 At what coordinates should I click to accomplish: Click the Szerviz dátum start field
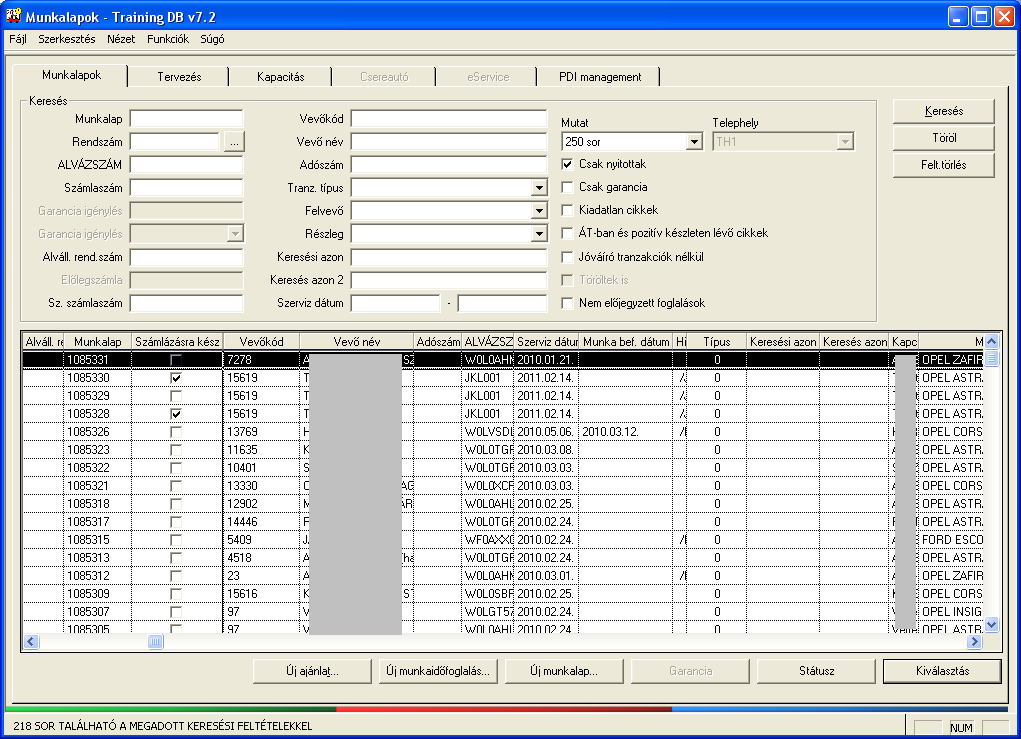tap(396, 303)
